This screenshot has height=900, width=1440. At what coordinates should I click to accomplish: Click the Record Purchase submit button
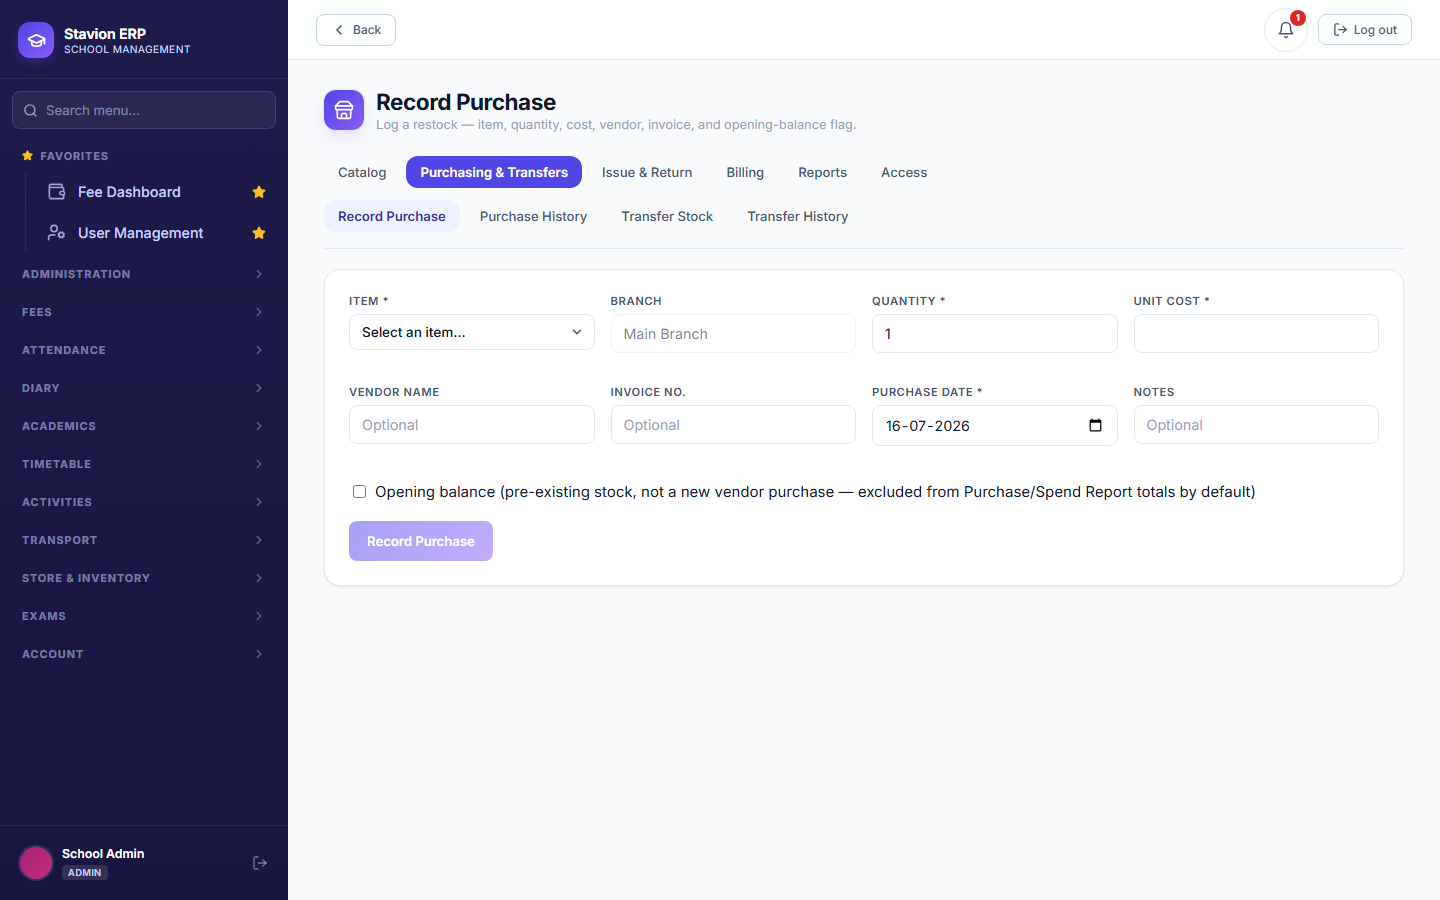[x=421, y=541]
